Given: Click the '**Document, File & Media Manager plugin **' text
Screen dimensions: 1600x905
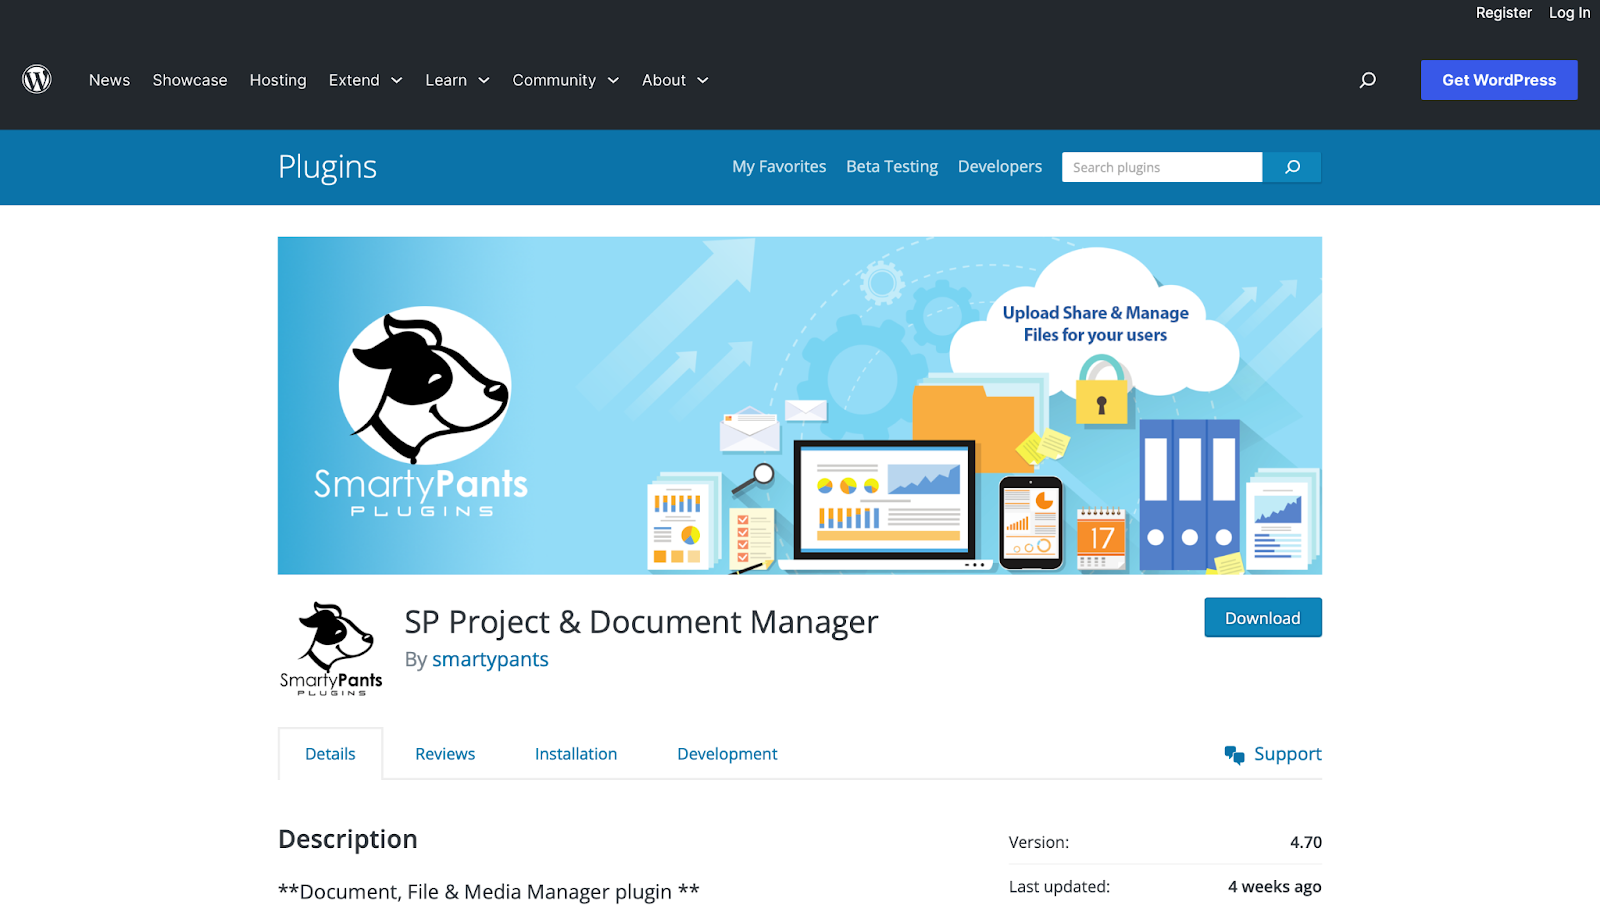Looking at the screenshot, I should 489,892.
